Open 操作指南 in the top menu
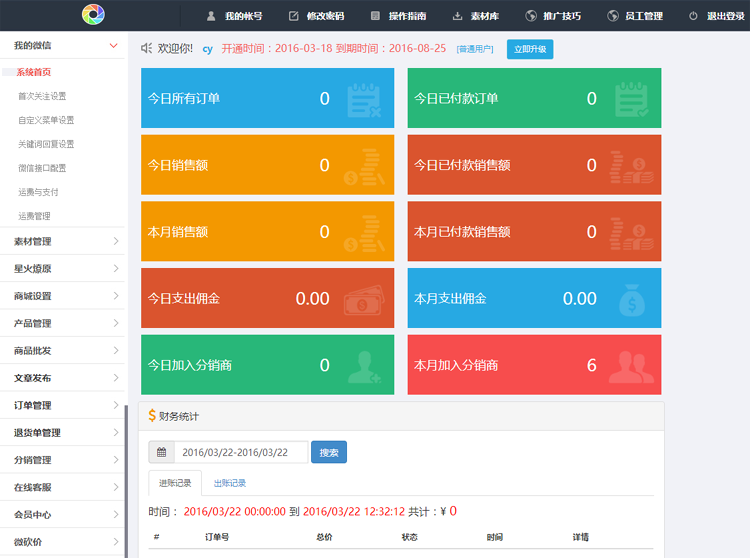750x558 pixels. coord(396,16)
